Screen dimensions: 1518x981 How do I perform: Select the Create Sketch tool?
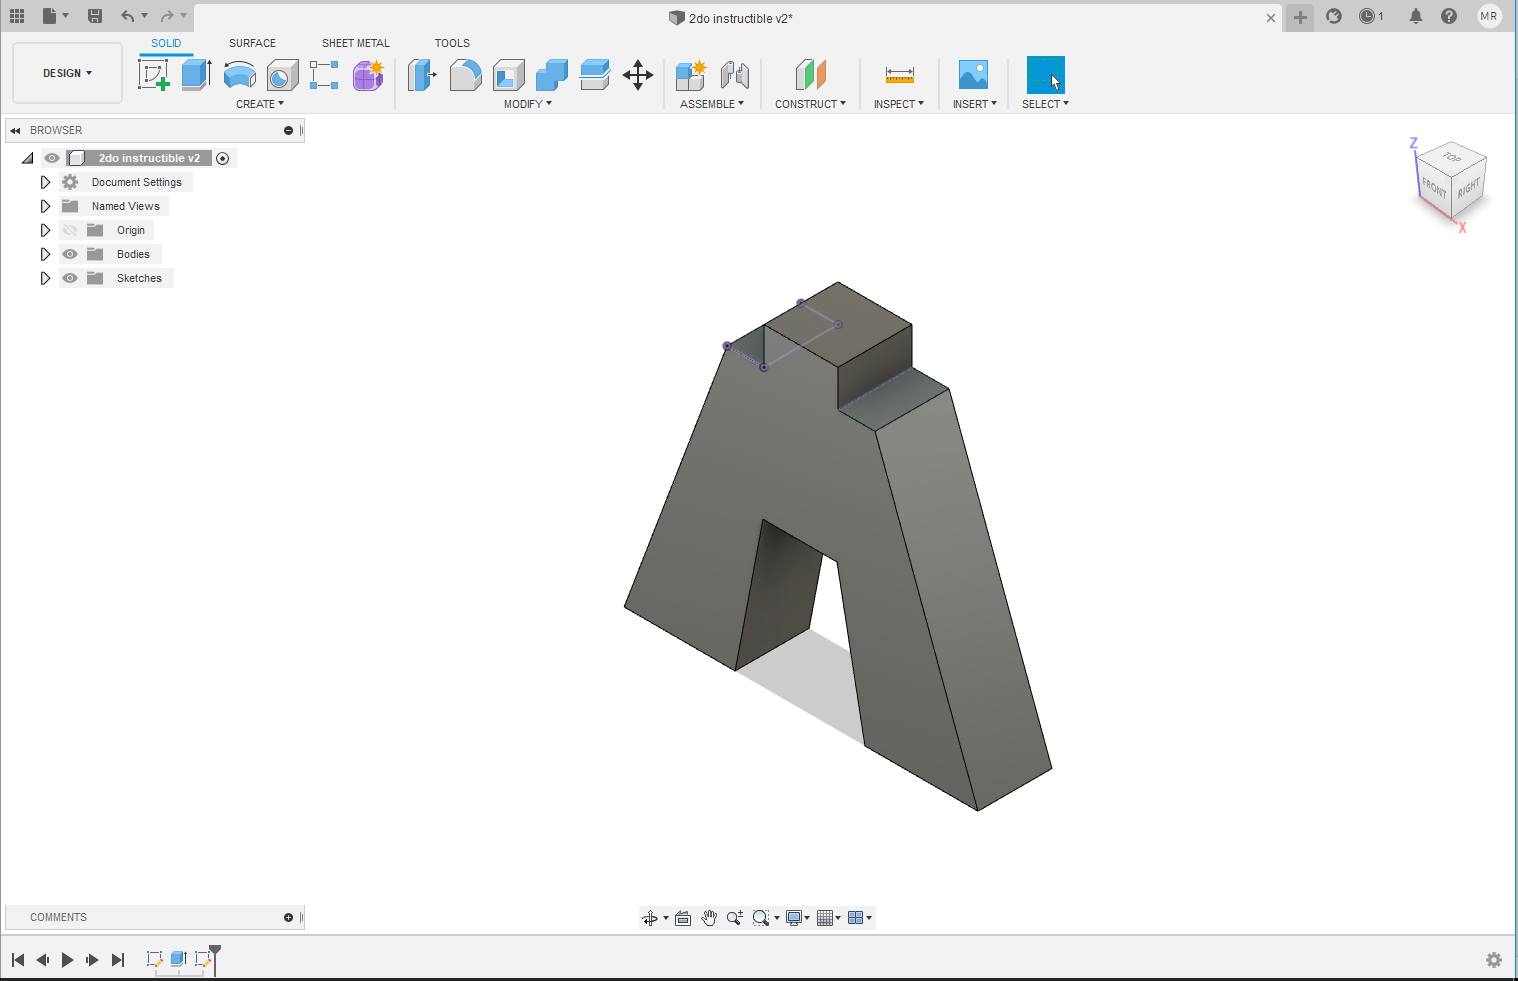(x=153, y=75)
